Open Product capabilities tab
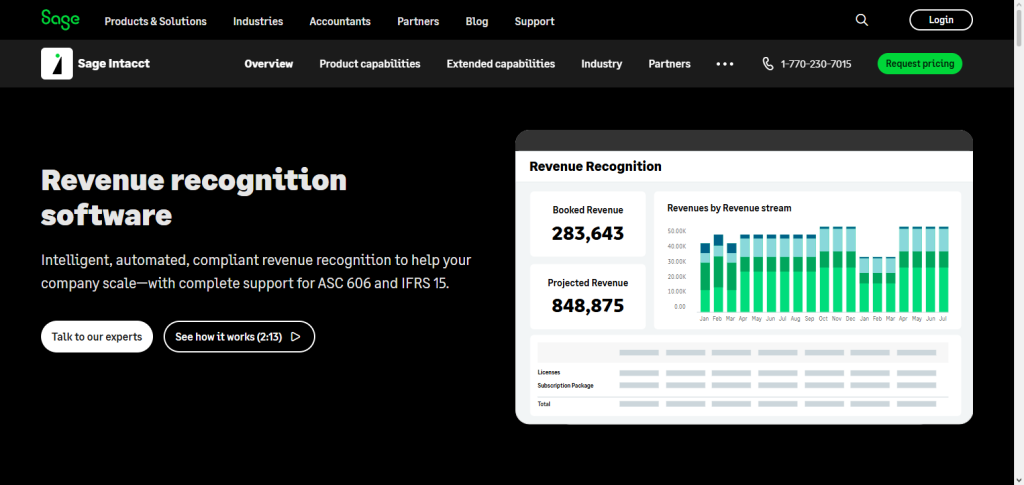The image size is (1024, 485). point(370,64)
